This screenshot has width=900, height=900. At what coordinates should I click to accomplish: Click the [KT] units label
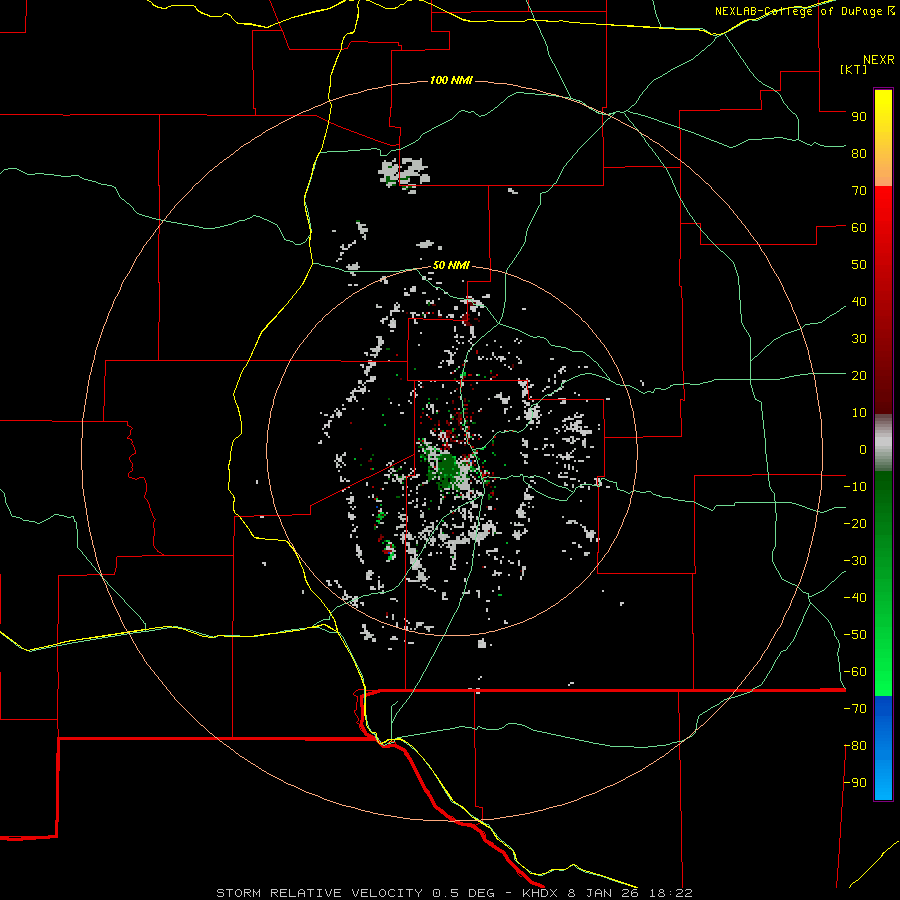[854, 69]
